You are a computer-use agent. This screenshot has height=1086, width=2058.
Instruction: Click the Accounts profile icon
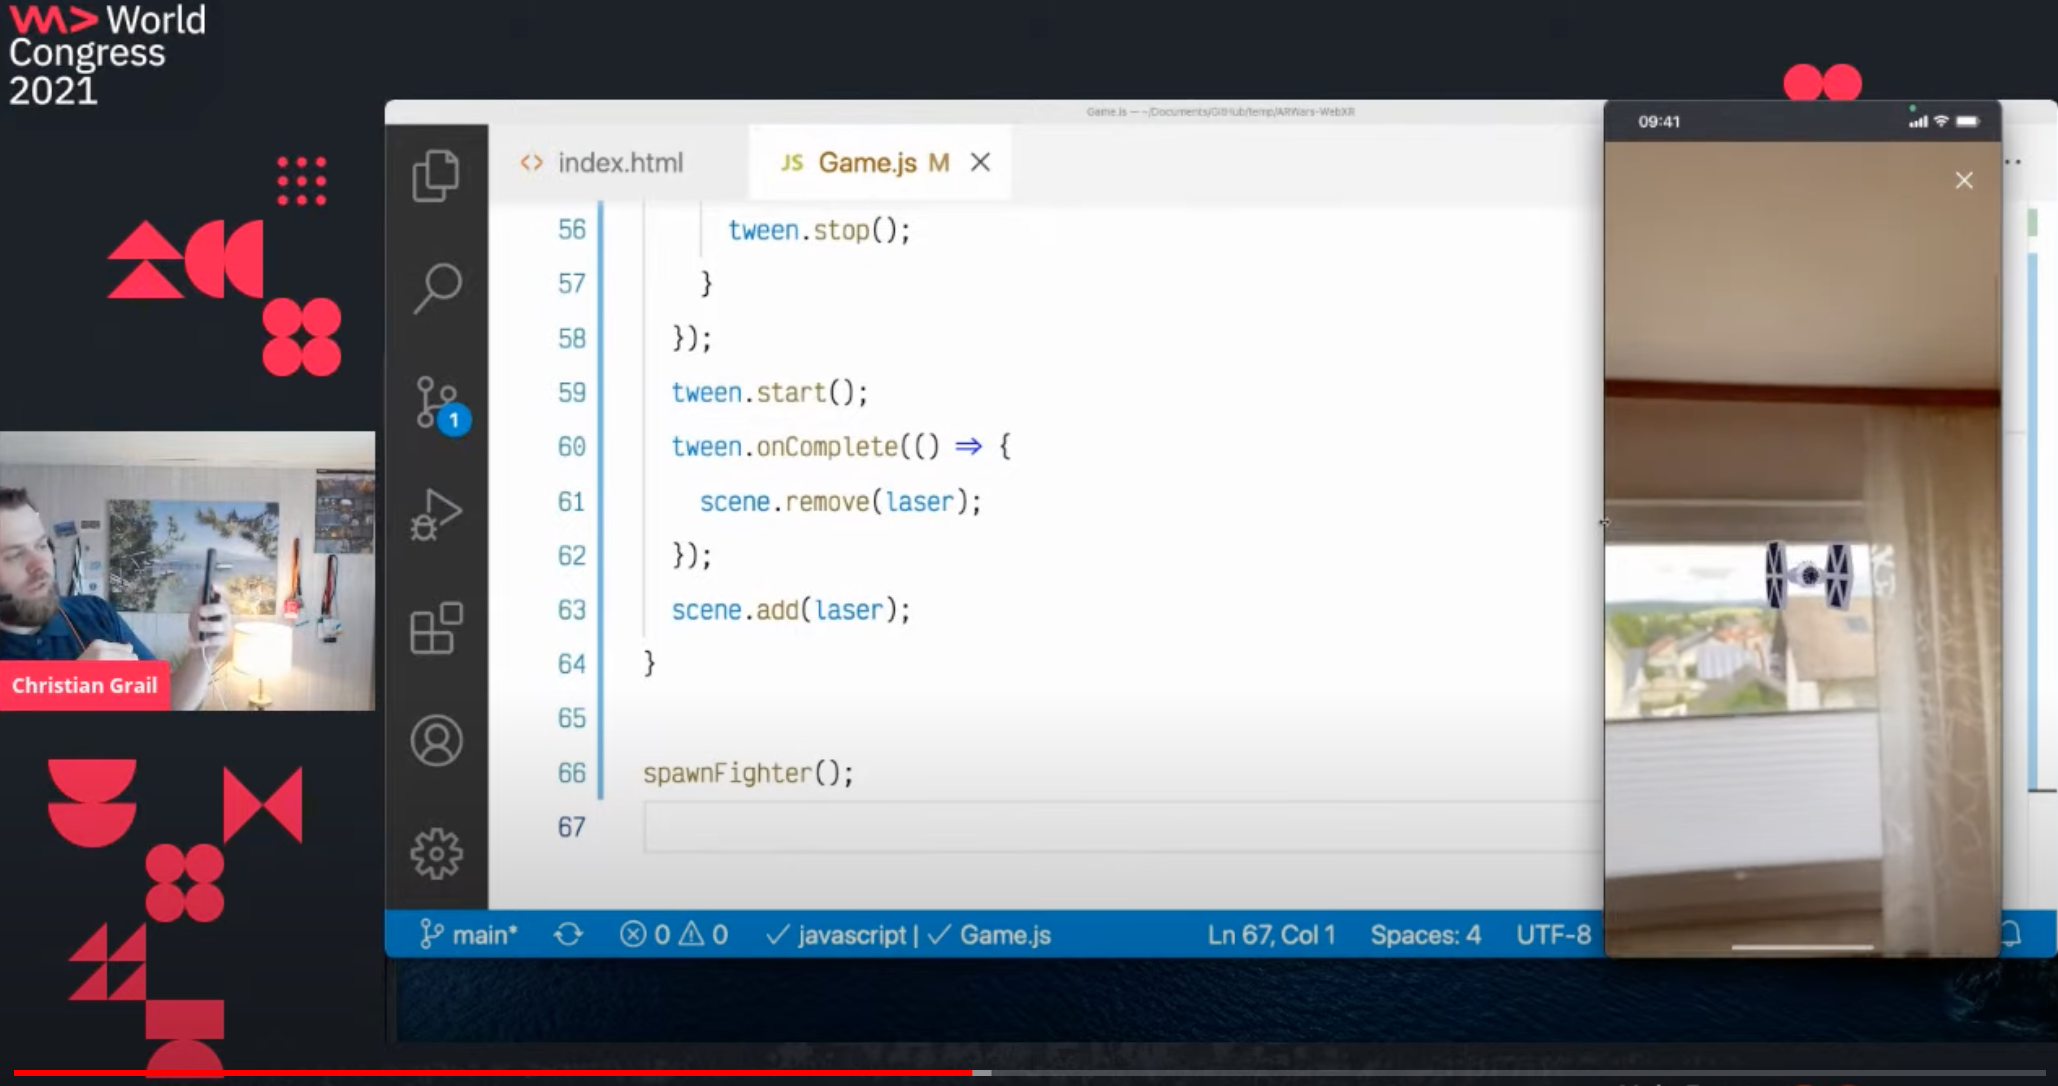click(436, 741)
